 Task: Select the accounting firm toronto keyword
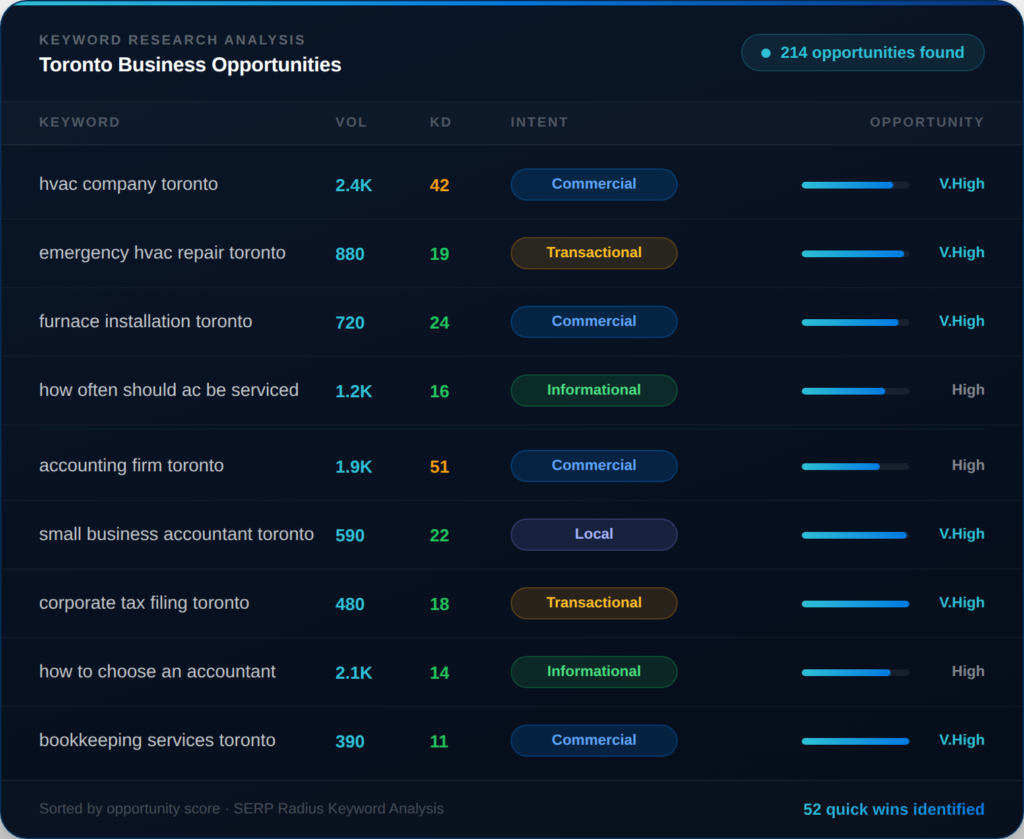click(x=131, y=466)
